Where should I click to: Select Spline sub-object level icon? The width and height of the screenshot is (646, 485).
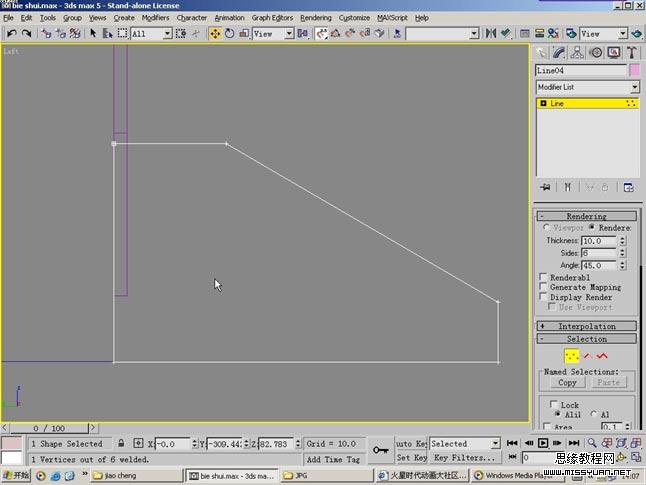click(602, 356)
